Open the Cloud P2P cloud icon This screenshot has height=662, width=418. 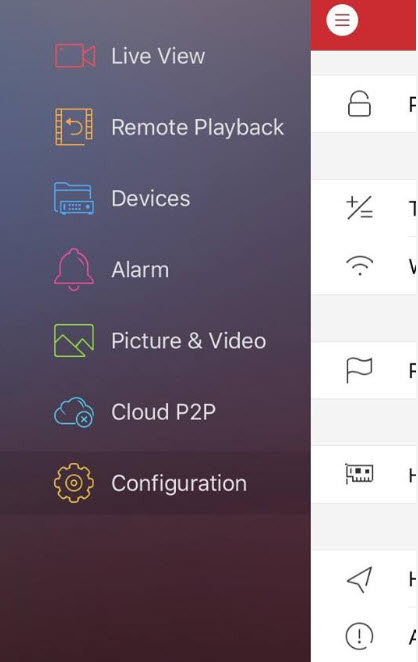[x=74, y=412]
